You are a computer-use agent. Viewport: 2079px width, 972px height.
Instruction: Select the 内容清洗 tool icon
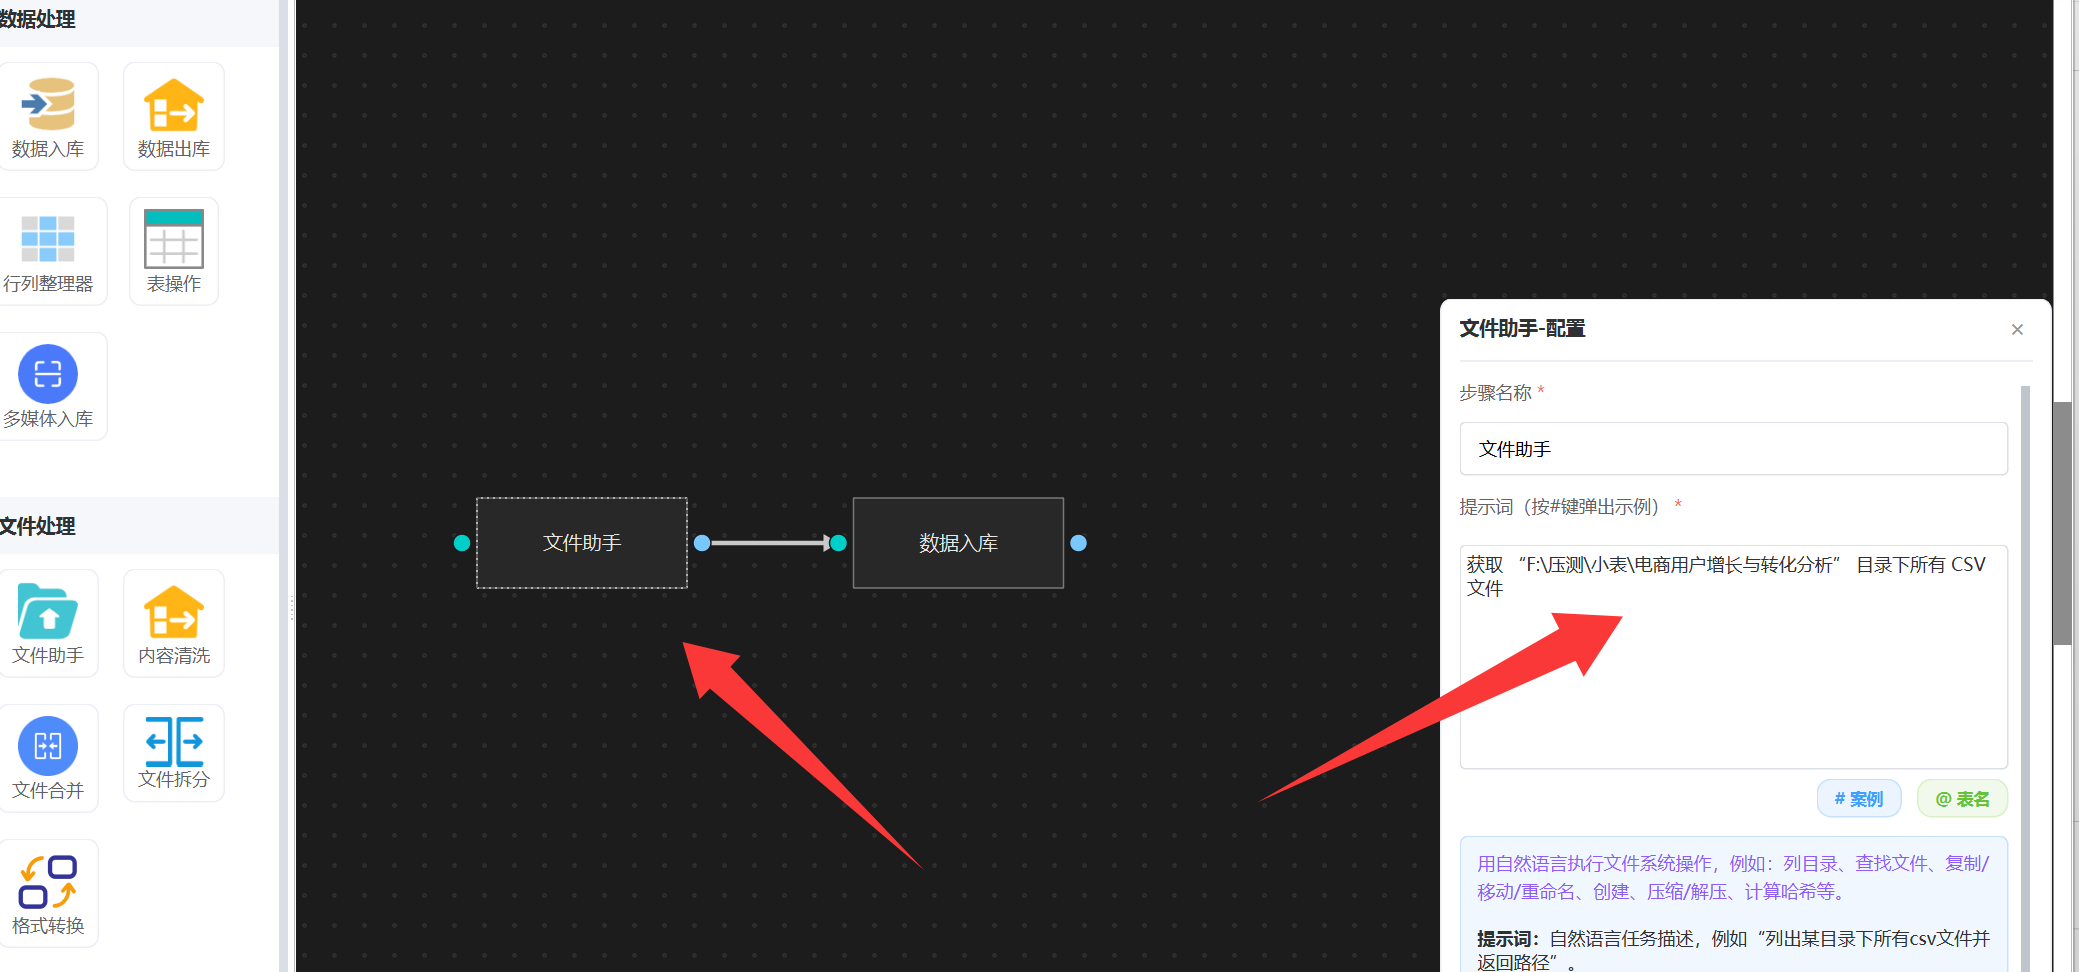173,612
